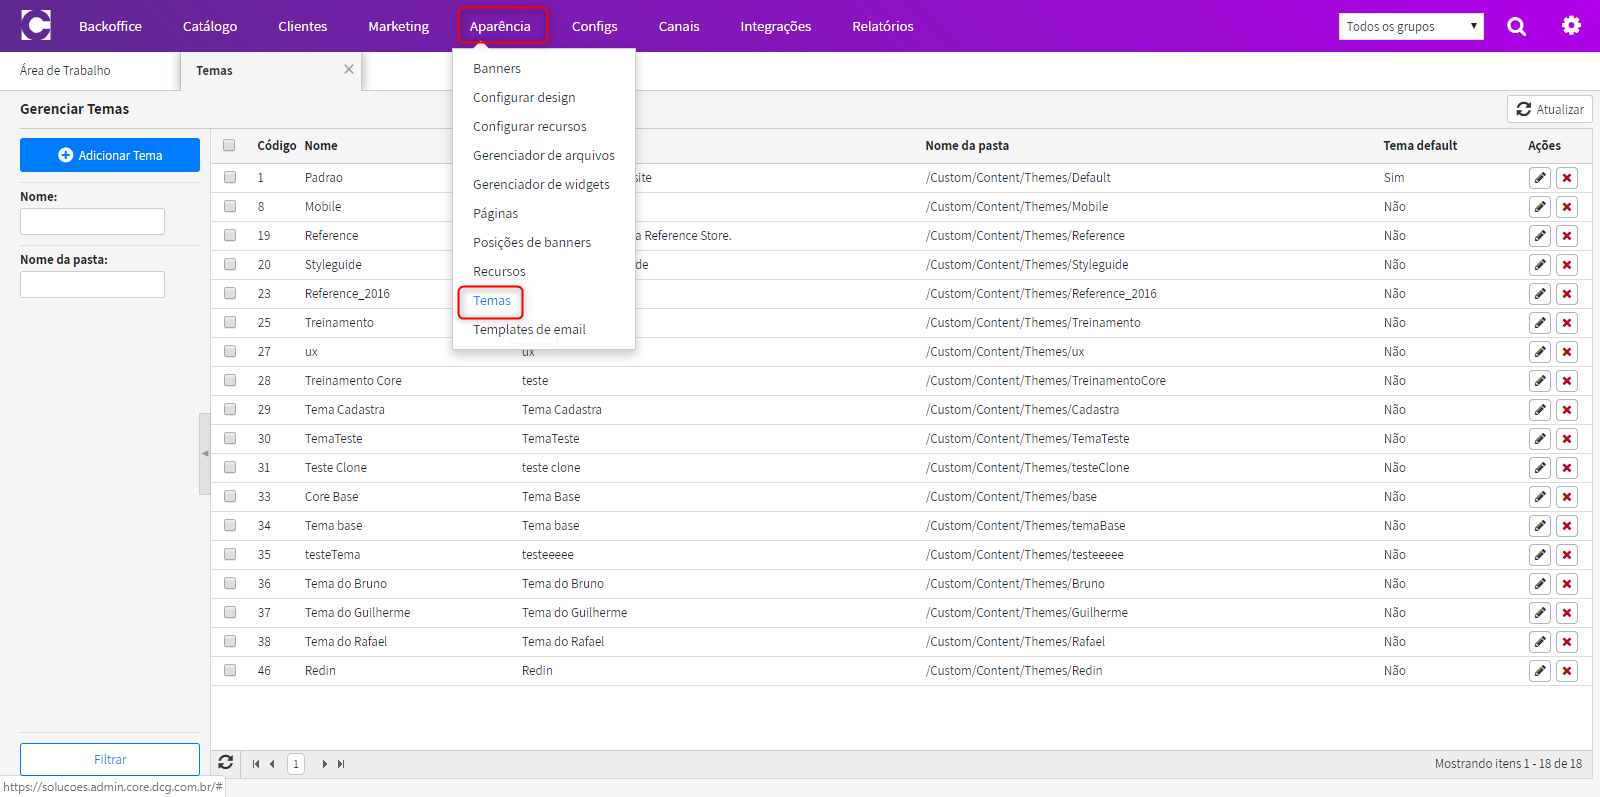The height and width of the screenshot is (797, 1600).
Task: Click page number 1 in pager
Action: point(296,764)
